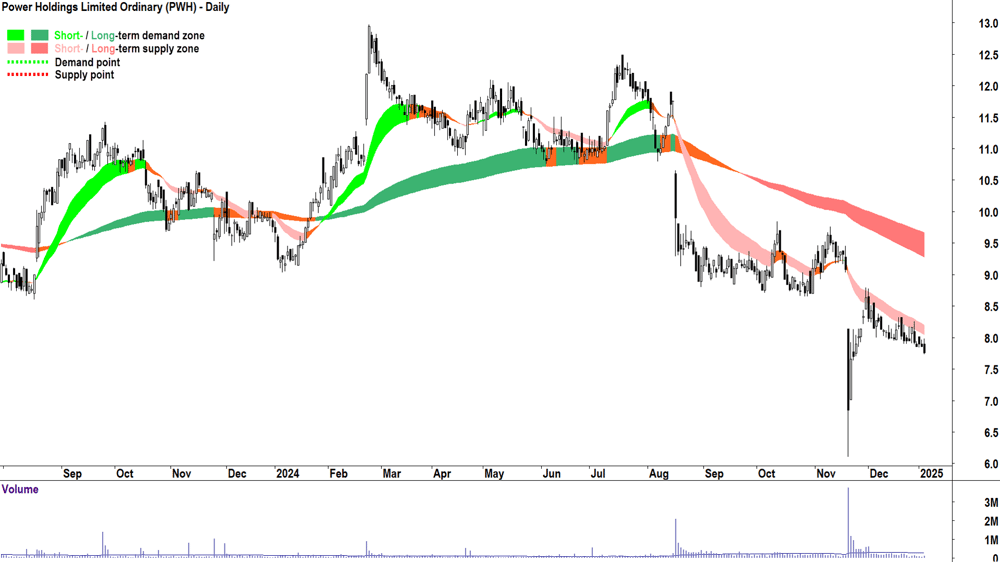Click the 12.5 price axis label
This screenshot has width=1000, height=562.
click(x=989, y=55)
